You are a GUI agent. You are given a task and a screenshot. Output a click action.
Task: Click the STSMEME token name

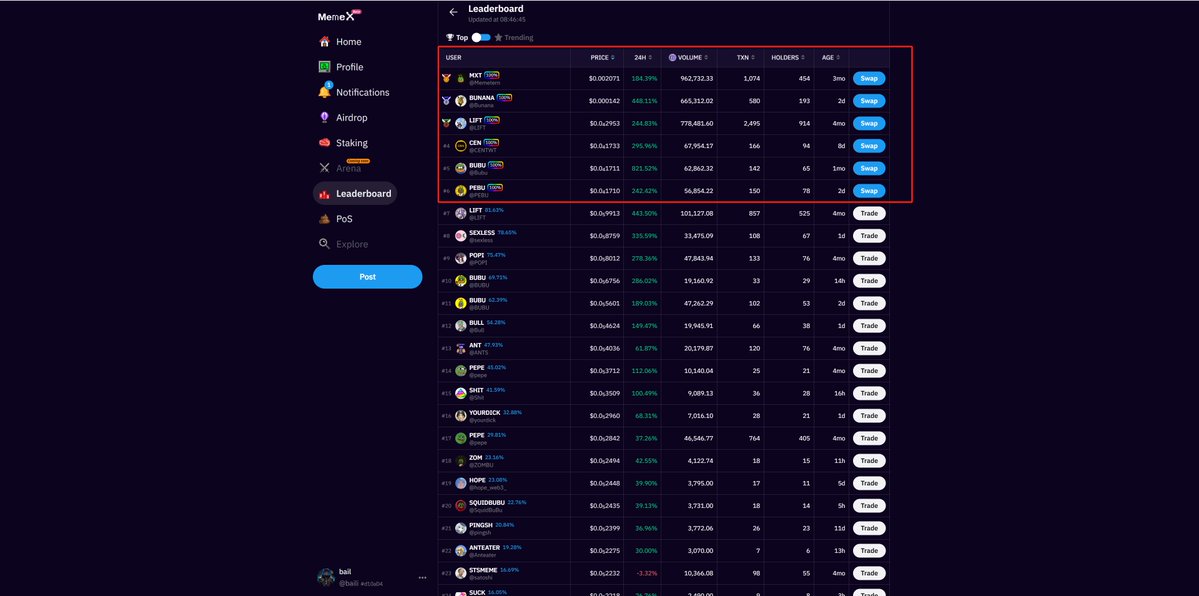click(483, 570)
